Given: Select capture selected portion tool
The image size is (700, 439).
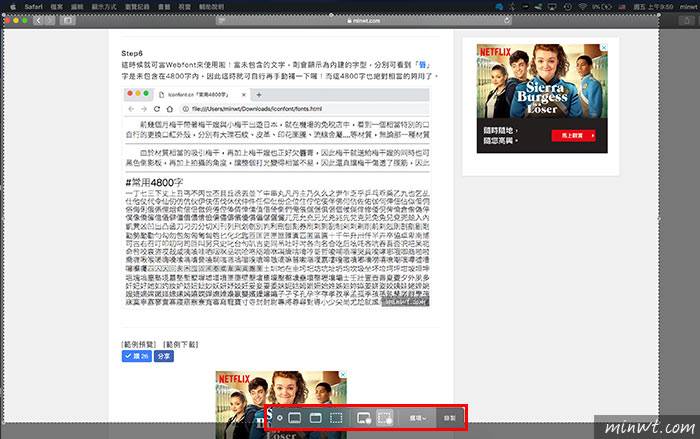Looking at the screenshot, I should pos(338,417).
